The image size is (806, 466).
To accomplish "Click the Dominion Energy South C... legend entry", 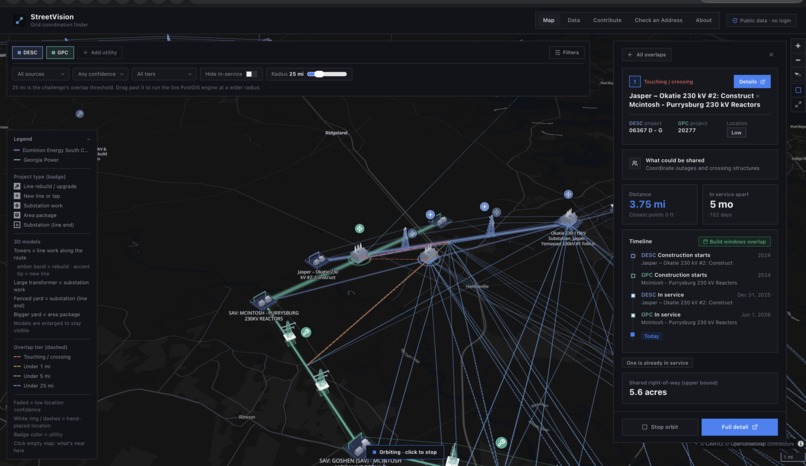I will pyautogui.click(x=51, y=150).
